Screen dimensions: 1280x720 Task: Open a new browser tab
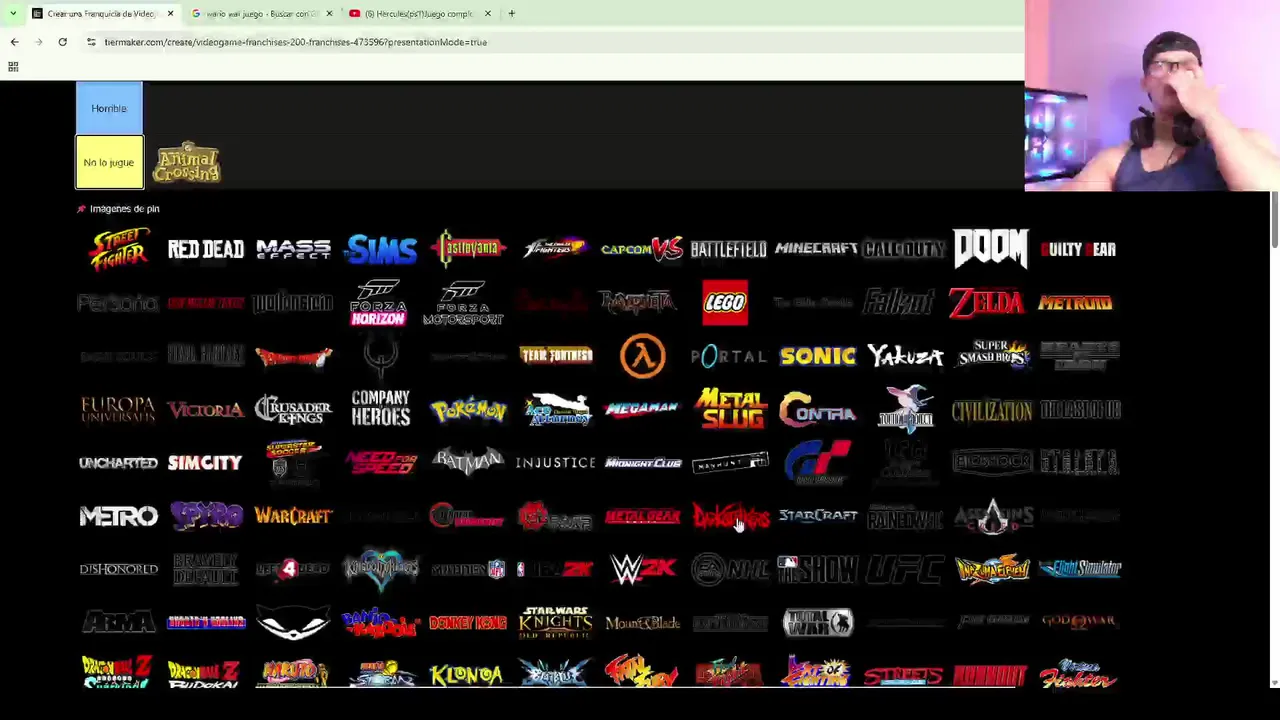[x=511, y=14]
